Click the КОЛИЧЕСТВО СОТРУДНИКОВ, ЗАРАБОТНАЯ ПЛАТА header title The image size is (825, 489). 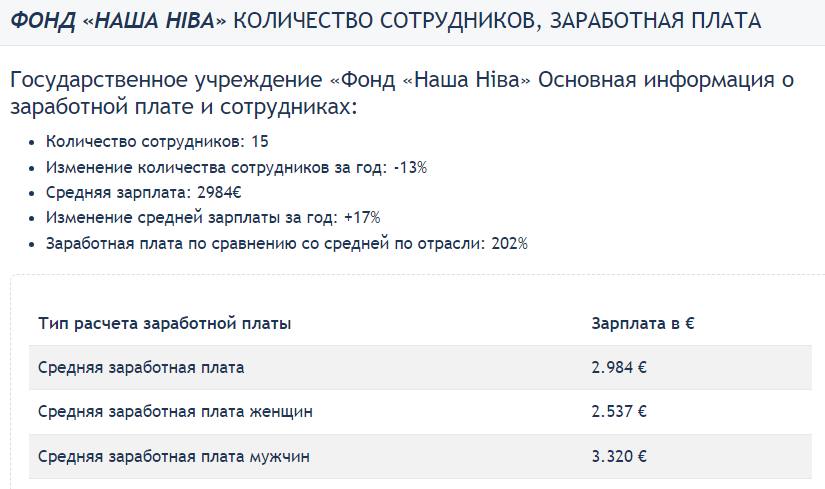(497, 22)
